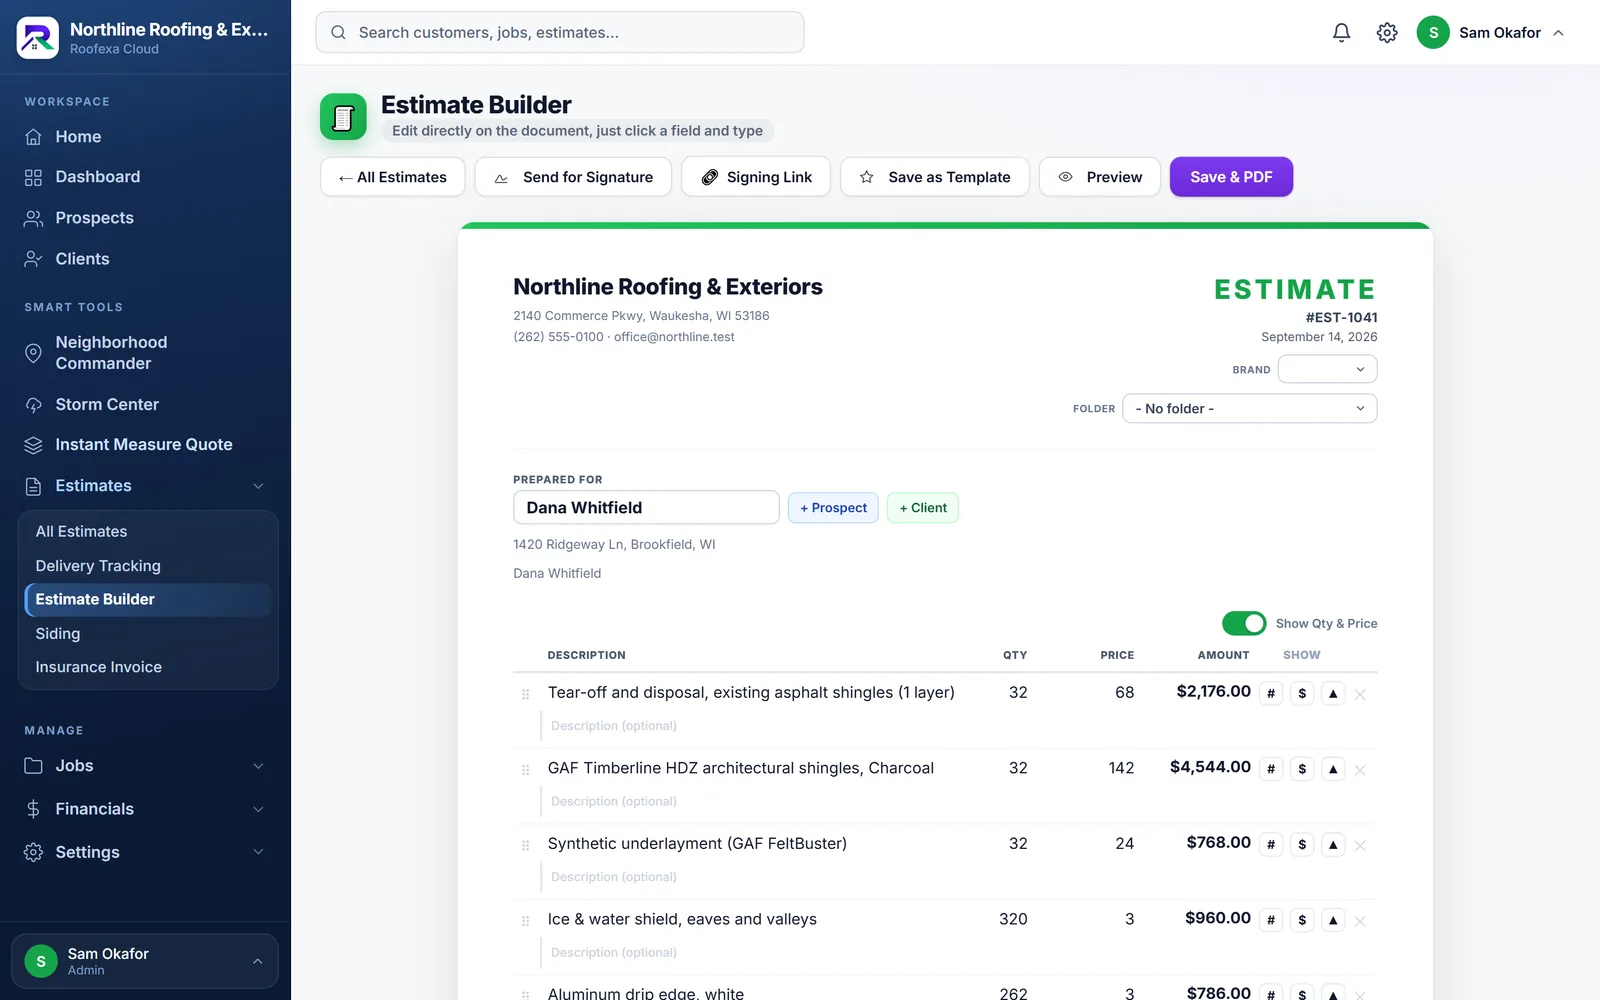Screen dimensions: 1600x1000
Task: Delete the Ice & water shield line item
Action: pos(1360,921)
